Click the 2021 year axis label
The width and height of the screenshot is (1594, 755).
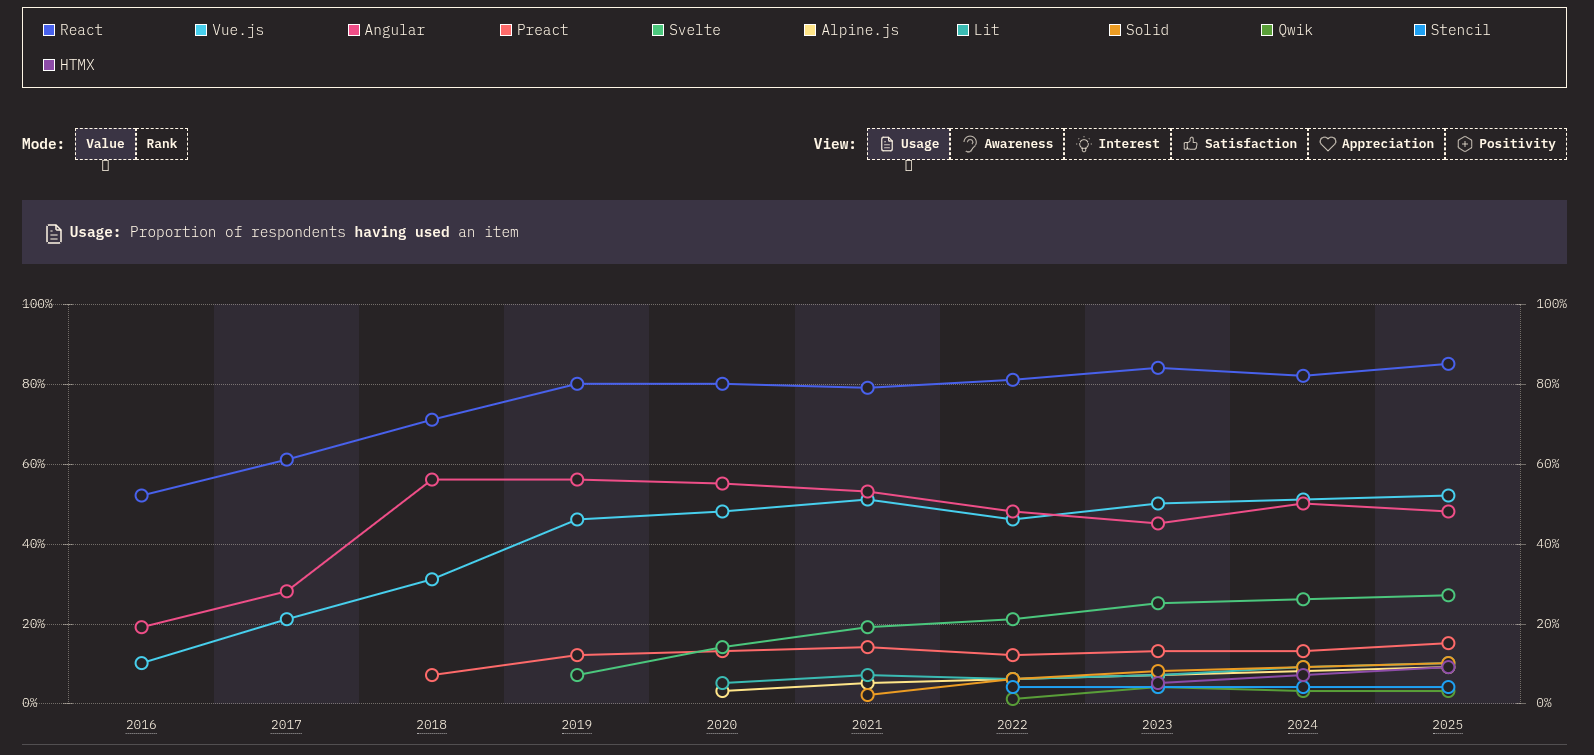(x=867, y=725)
